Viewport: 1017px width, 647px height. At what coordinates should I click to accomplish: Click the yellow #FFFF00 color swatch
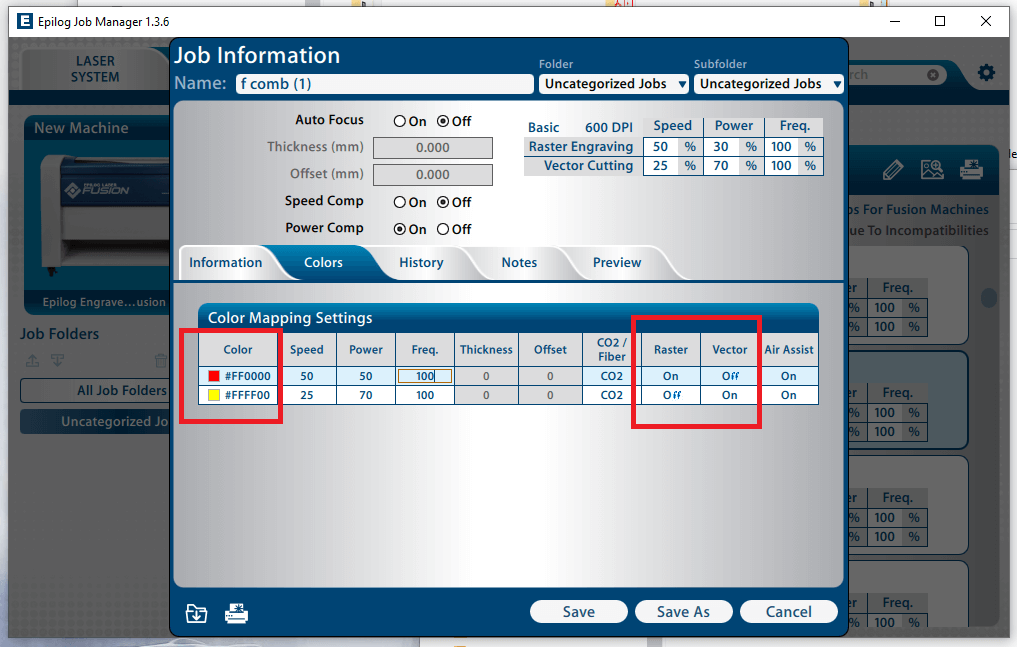[x=213, y=395]
